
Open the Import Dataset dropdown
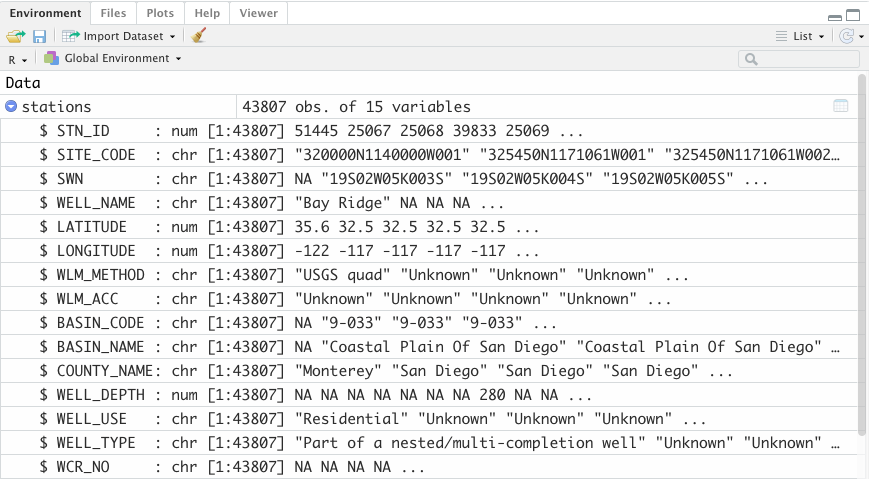tap(119, 36)
